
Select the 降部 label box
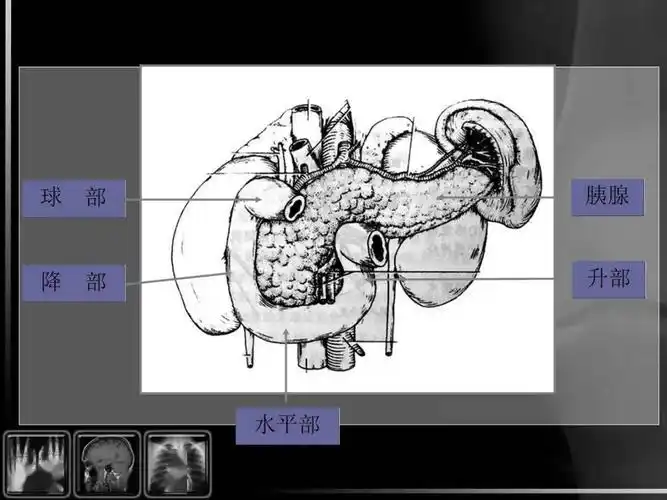75,282
